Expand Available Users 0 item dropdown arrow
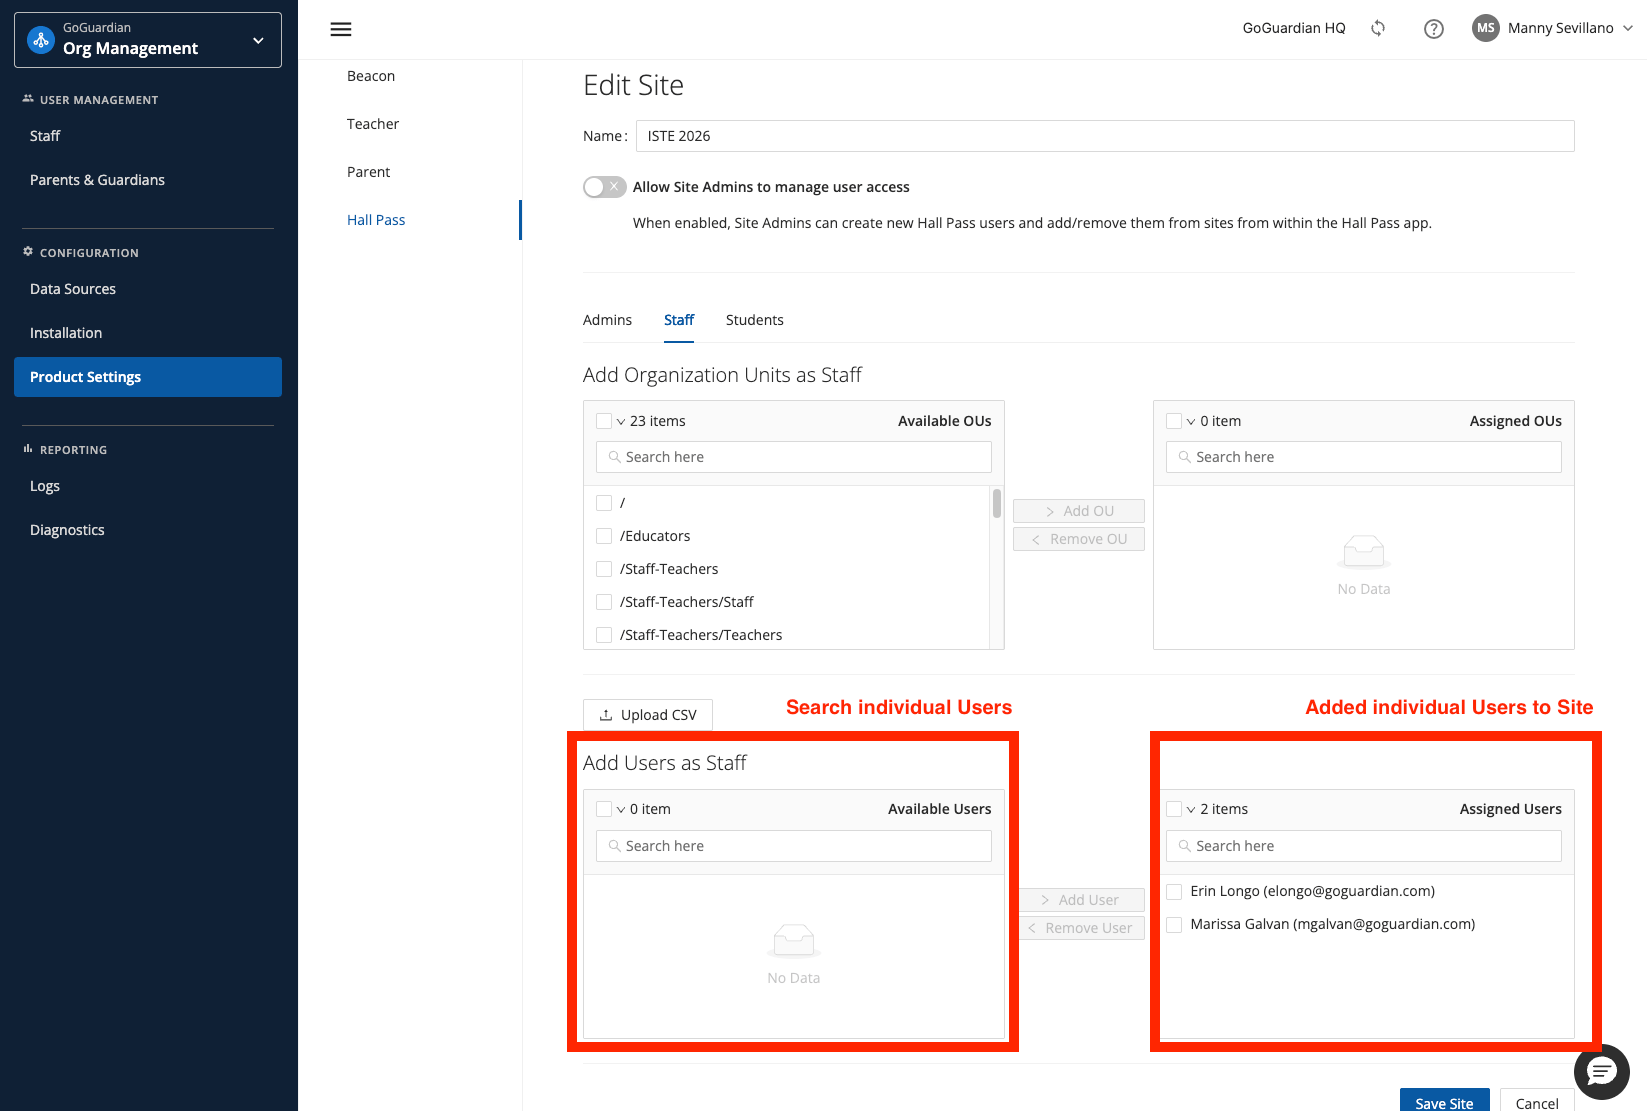Viewport: 1647px width, 1111px height. (x=621, y=810)
